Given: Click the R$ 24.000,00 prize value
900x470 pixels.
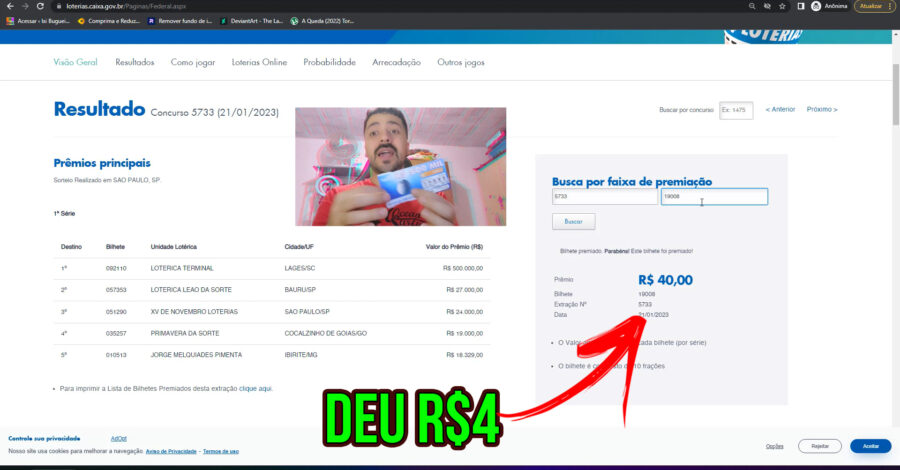Looking at the screenshot, I should pos(464,312).
